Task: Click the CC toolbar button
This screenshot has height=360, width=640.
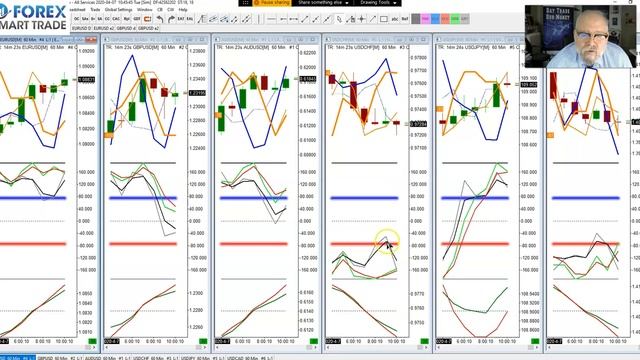Action: 107,19
